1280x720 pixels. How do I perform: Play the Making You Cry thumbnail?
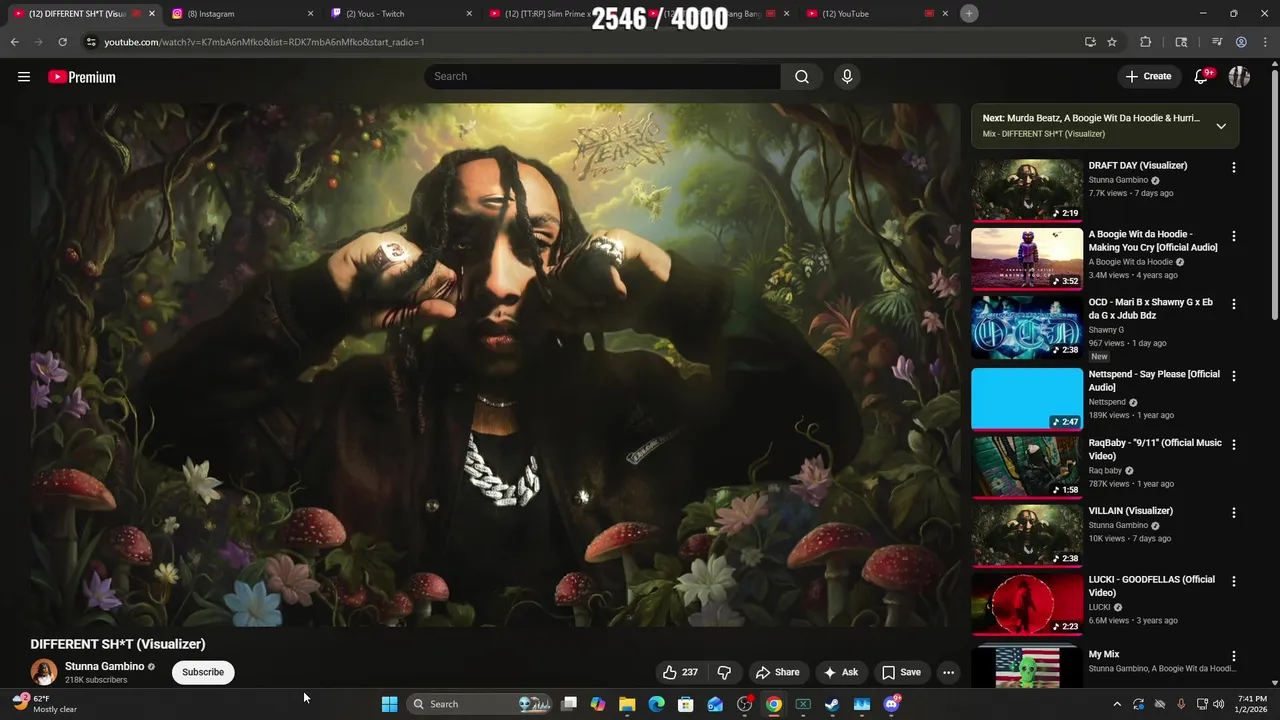(1027, 258)
